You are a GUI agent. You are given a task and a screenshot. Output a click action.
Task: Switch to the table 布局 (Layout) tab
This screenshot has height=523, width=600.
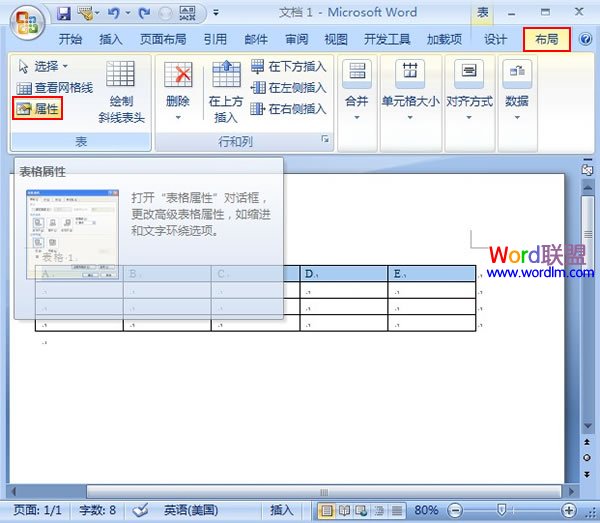[547, 39]
